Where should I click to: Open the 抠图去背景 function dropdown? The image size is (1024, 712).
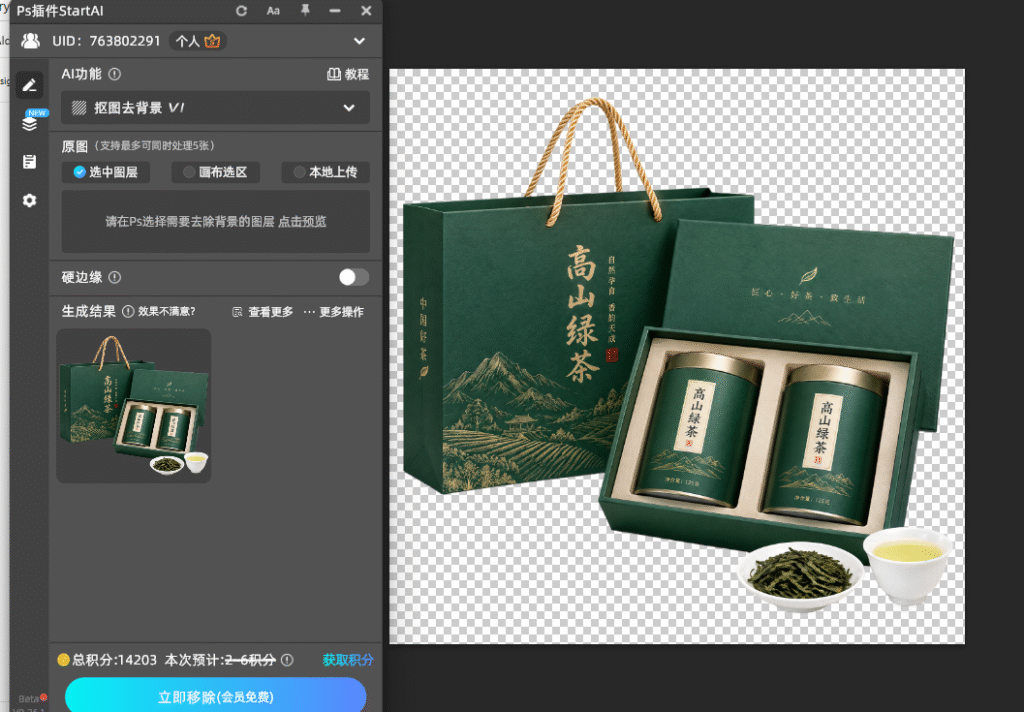tap(216, 108)
